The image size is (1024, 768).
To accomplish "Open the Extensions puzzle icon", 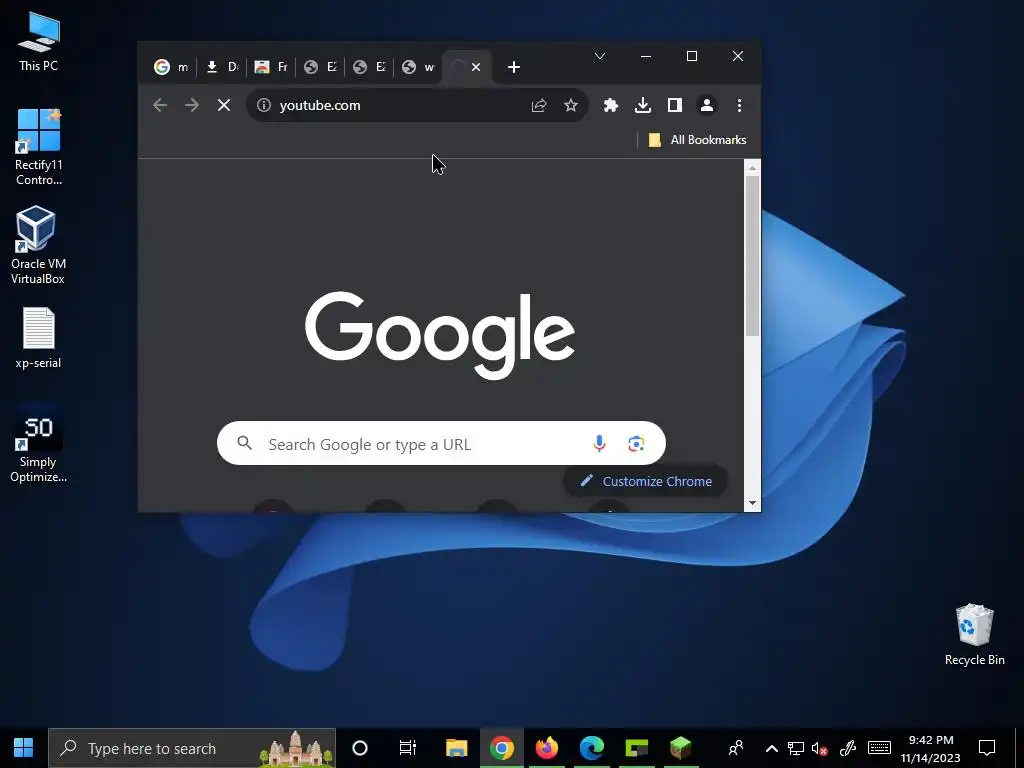I will pos(611,105).
